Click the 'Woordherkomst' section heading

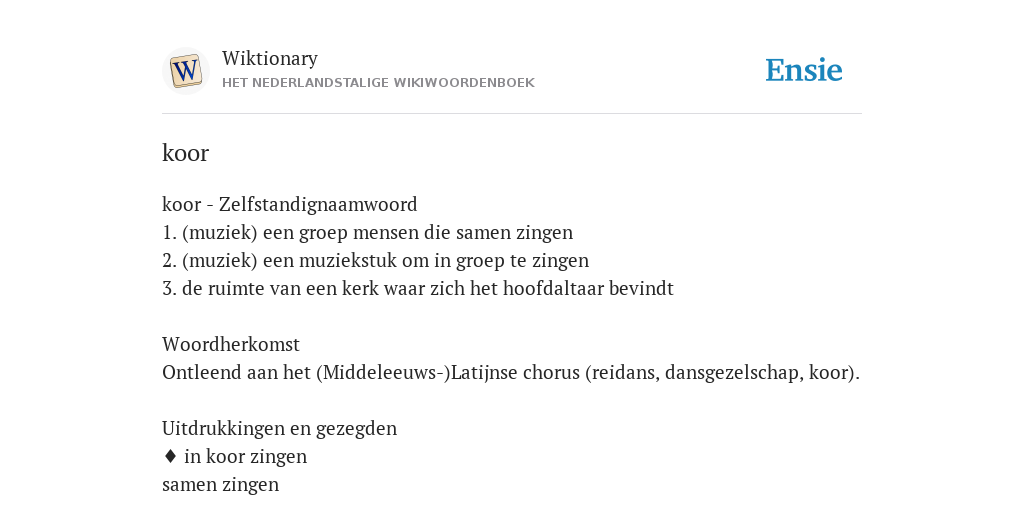231,344
